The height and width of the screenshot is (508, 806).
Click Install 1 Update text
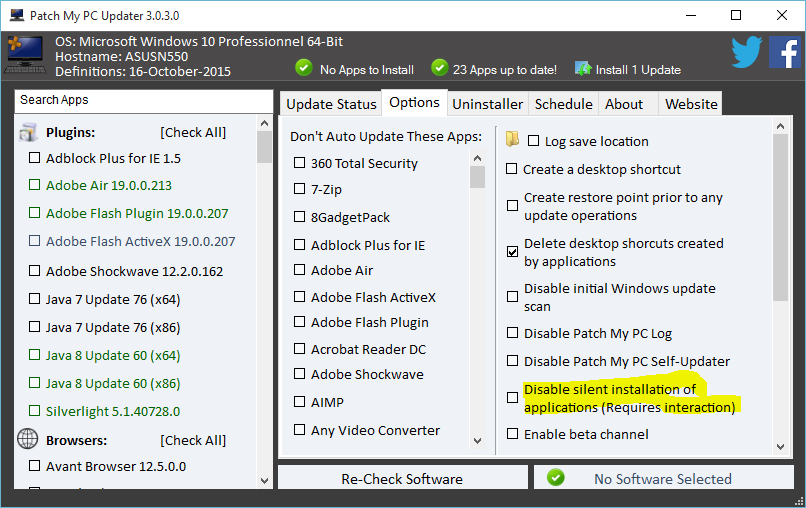[x=638, y=69]
